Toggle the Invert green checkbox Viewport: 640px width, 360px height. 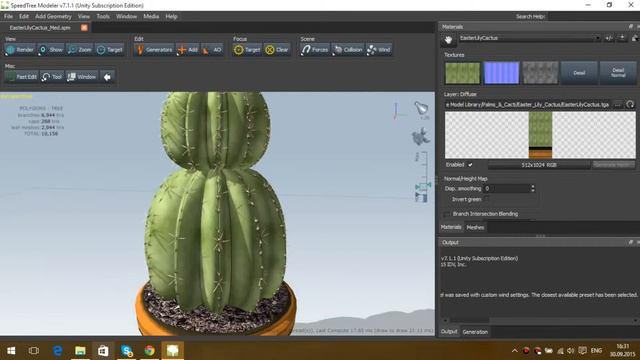tap(487, 199)
